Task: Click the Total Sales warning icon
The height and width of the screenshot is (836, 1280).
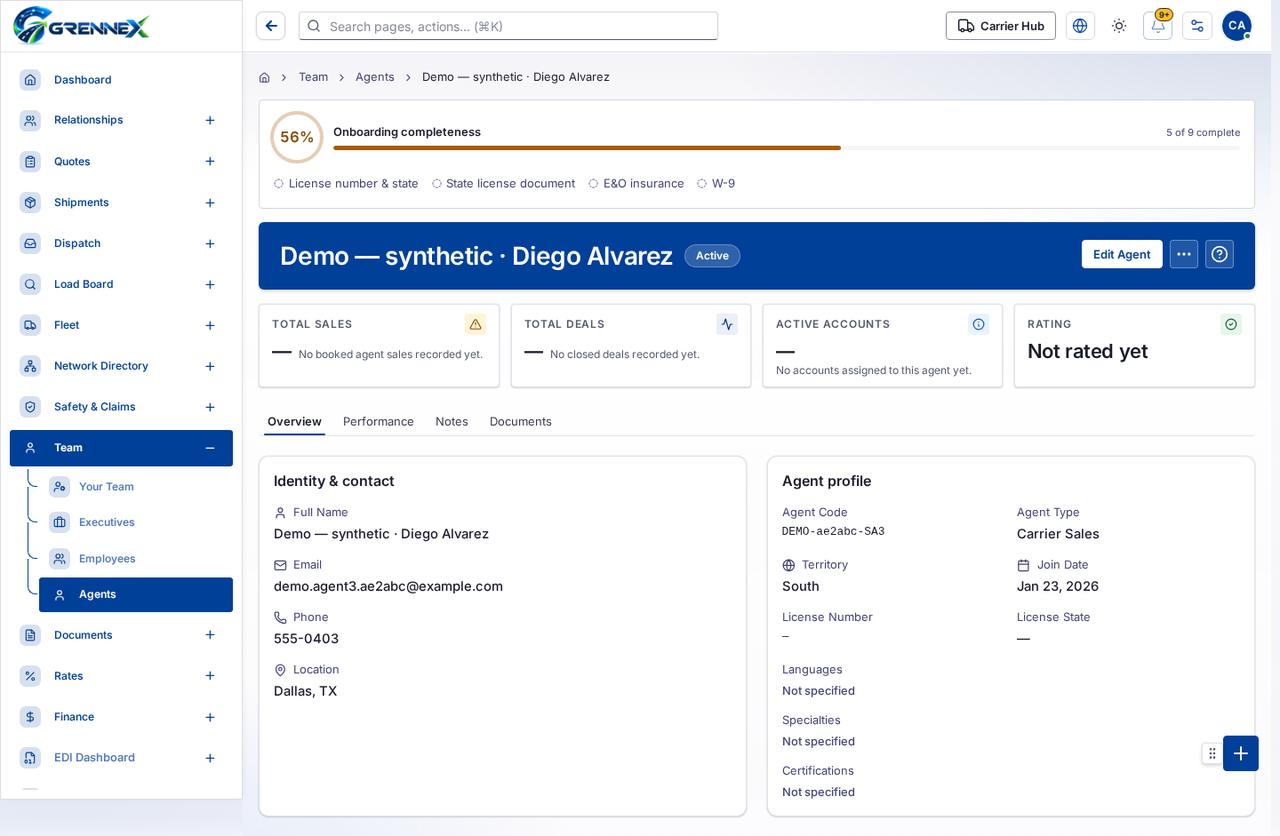Action: click(475, 324)
